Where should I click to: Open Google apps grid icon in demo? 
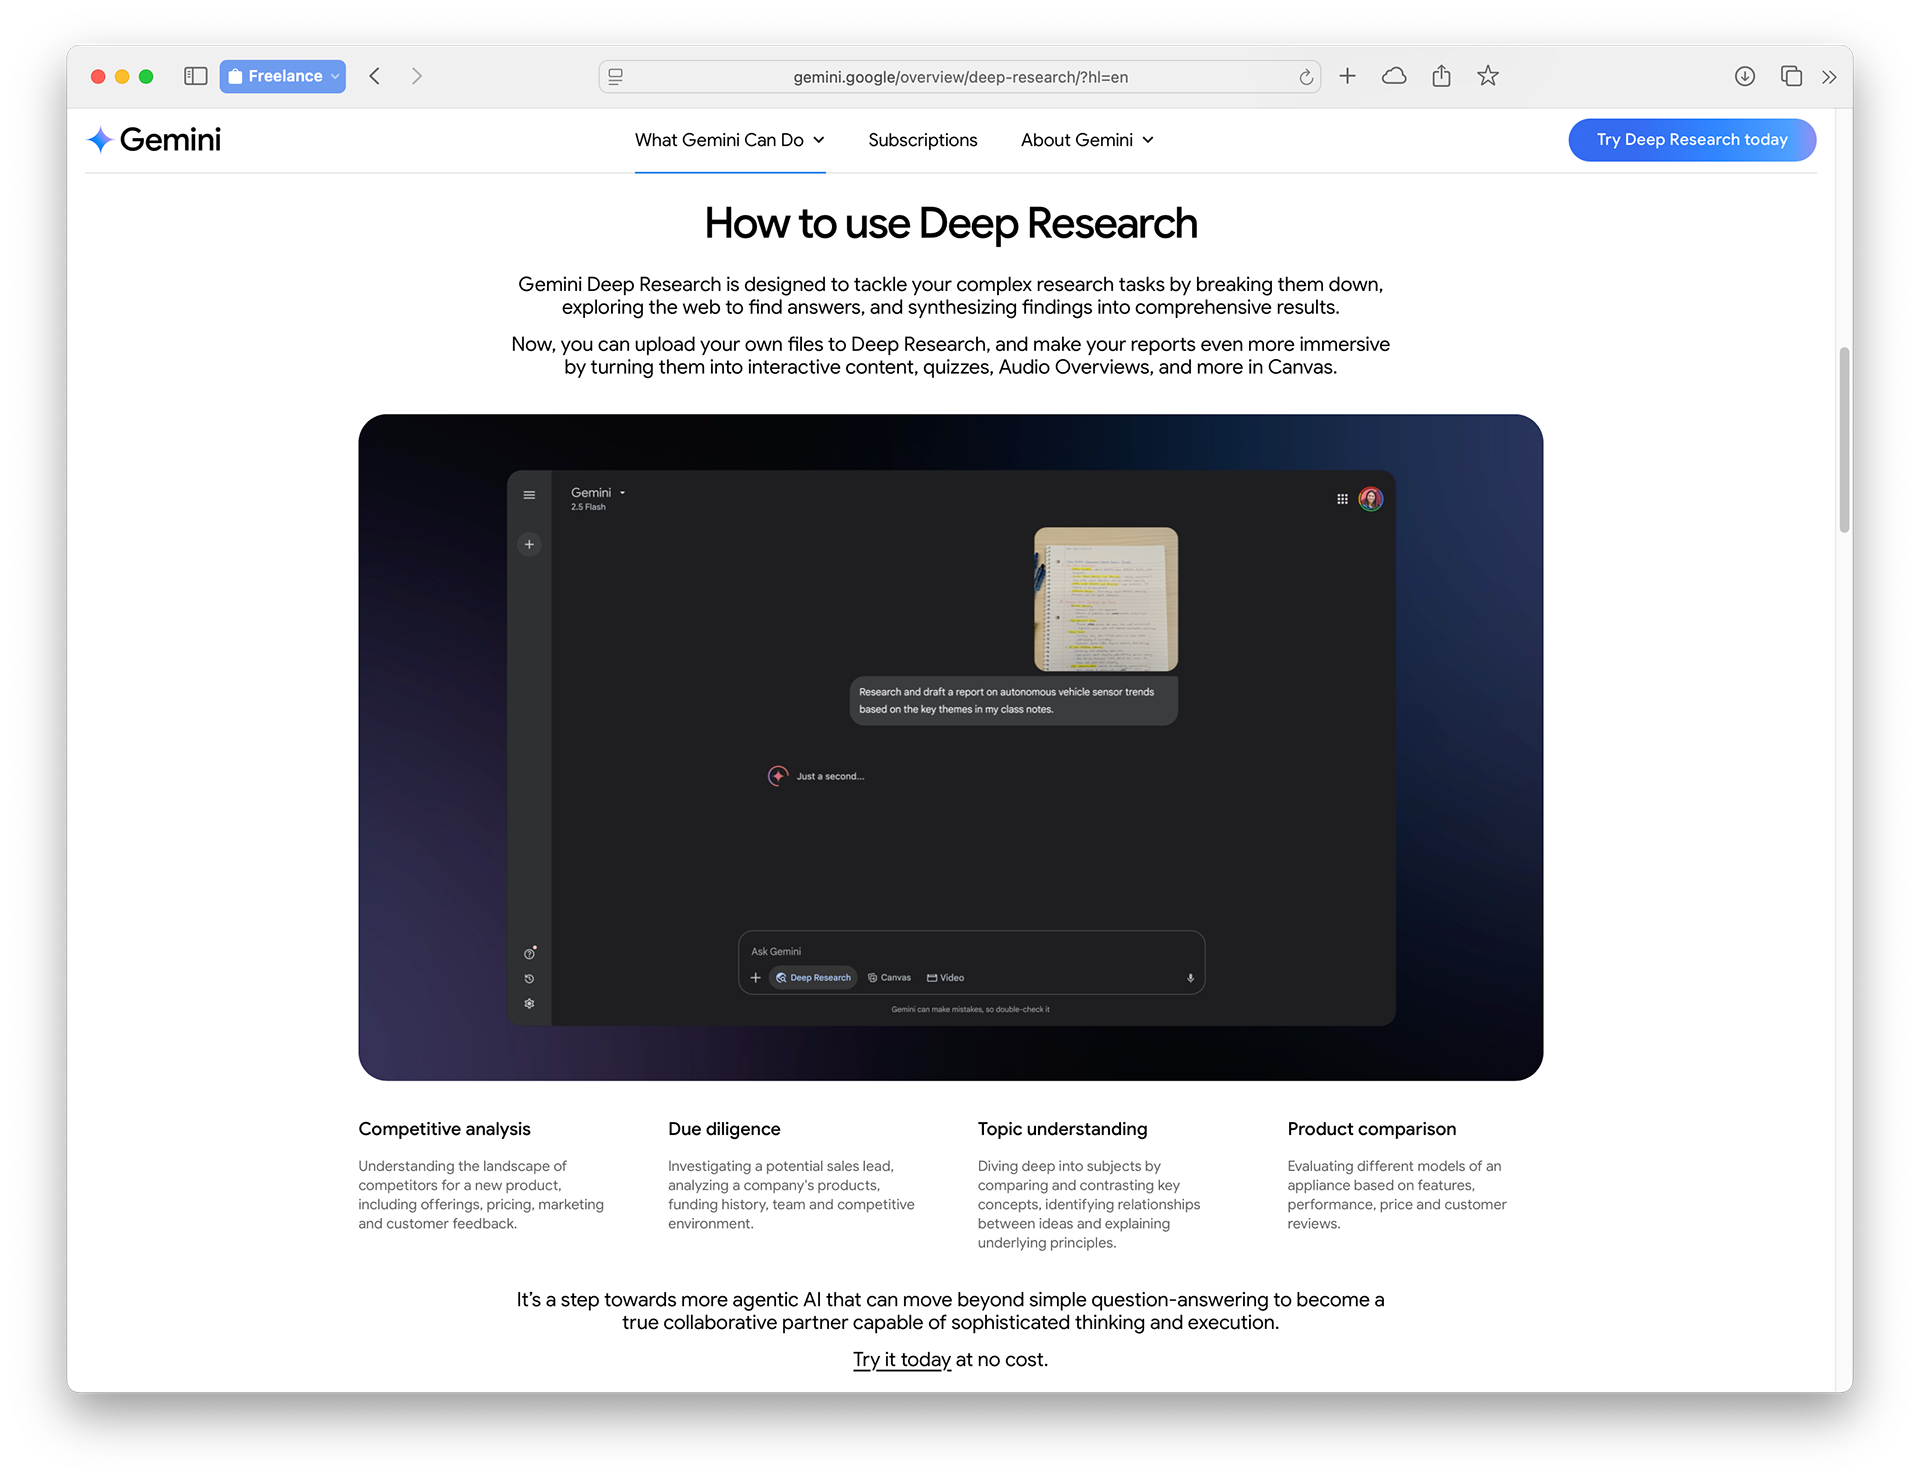(1342, 499)
